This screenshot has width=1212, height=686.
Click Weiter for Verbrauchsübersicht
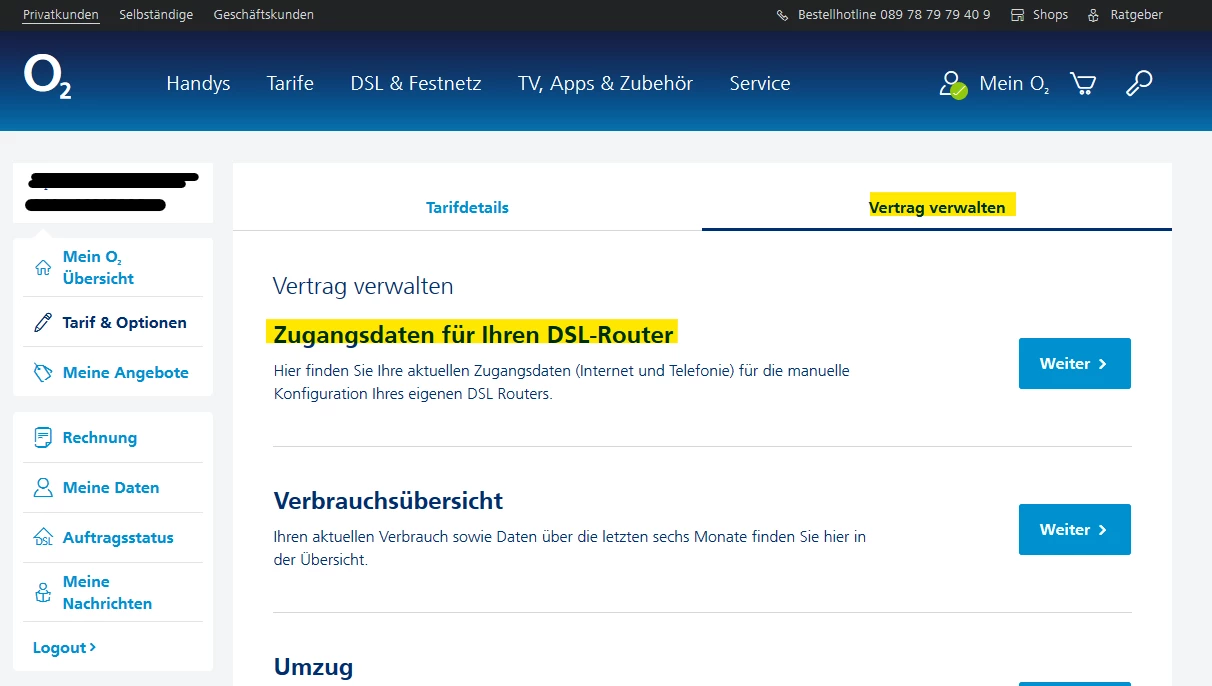click(1075, 530)
